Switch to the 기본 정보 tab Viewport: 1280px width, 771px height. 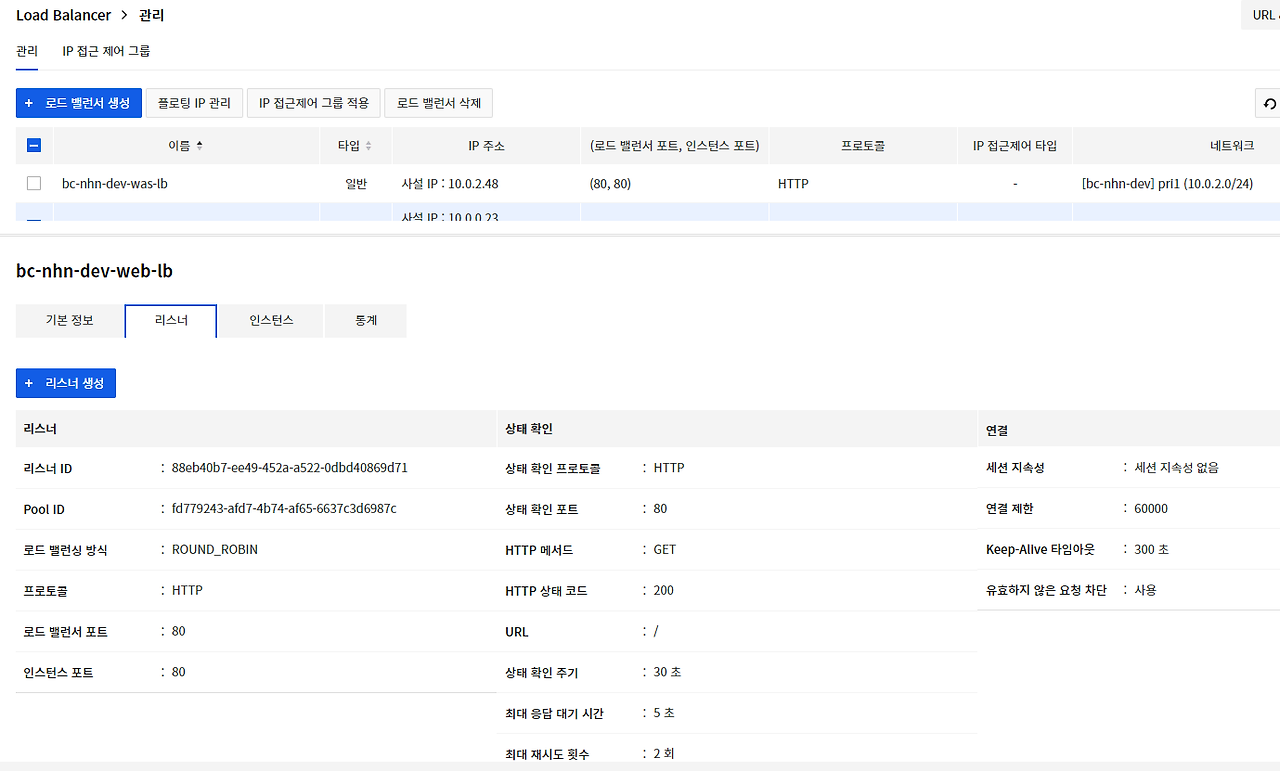coord(68,321)
